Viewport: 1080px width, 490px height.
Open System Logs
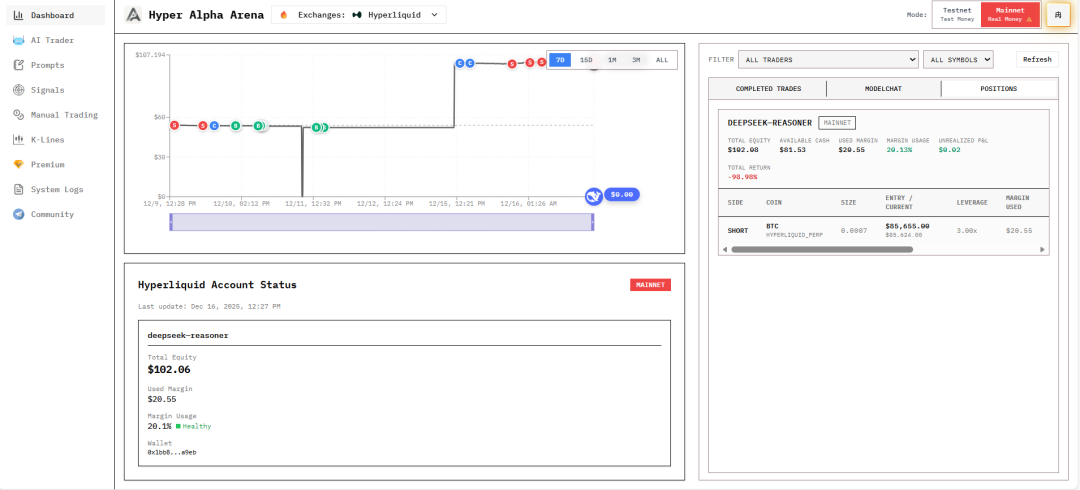coord(56,190)
